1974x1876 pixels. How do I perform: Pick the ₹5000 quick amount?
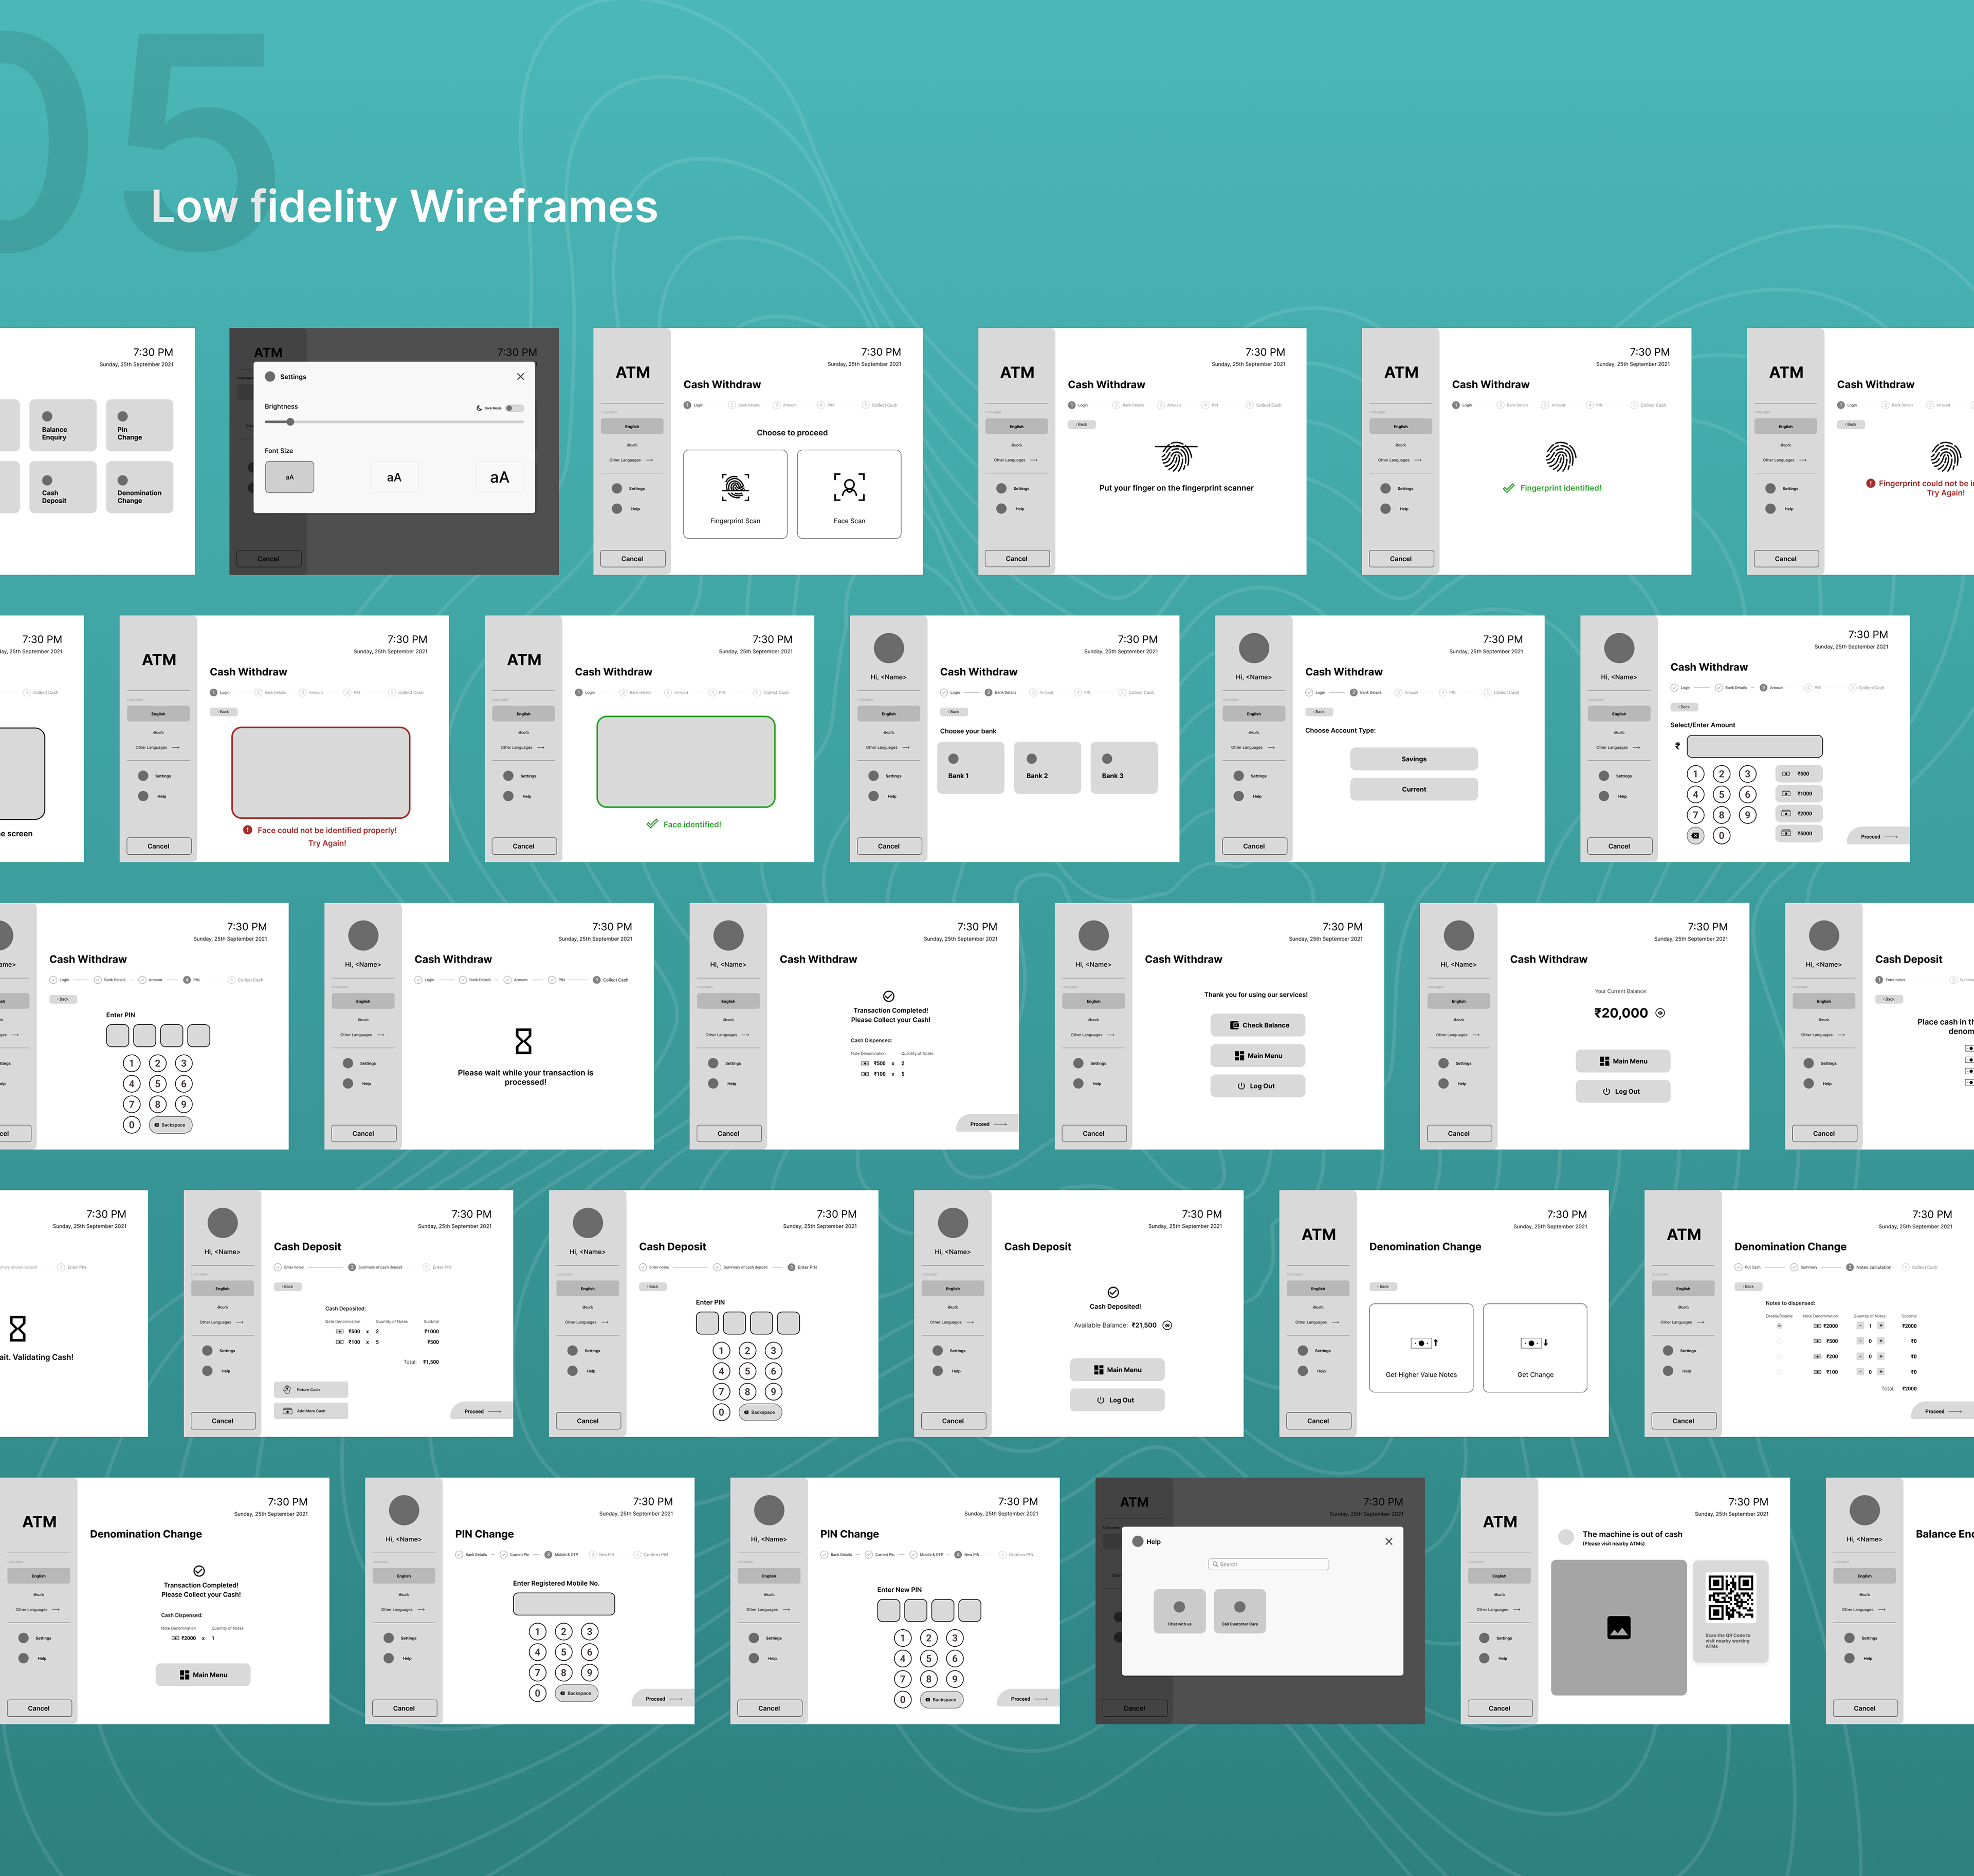point(1799,833)
